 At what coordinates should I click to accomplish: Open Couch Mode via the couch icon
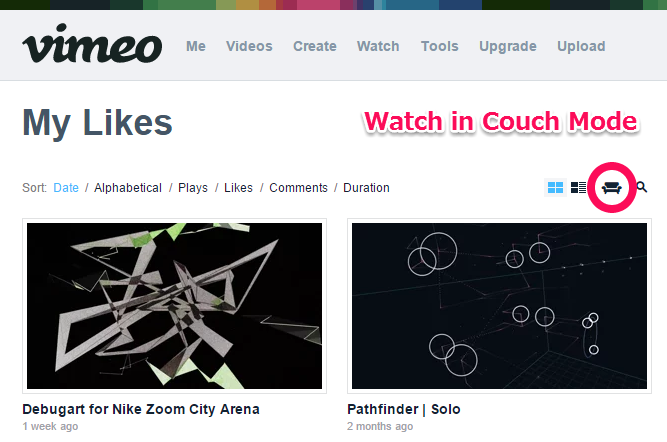pos(611,188)
